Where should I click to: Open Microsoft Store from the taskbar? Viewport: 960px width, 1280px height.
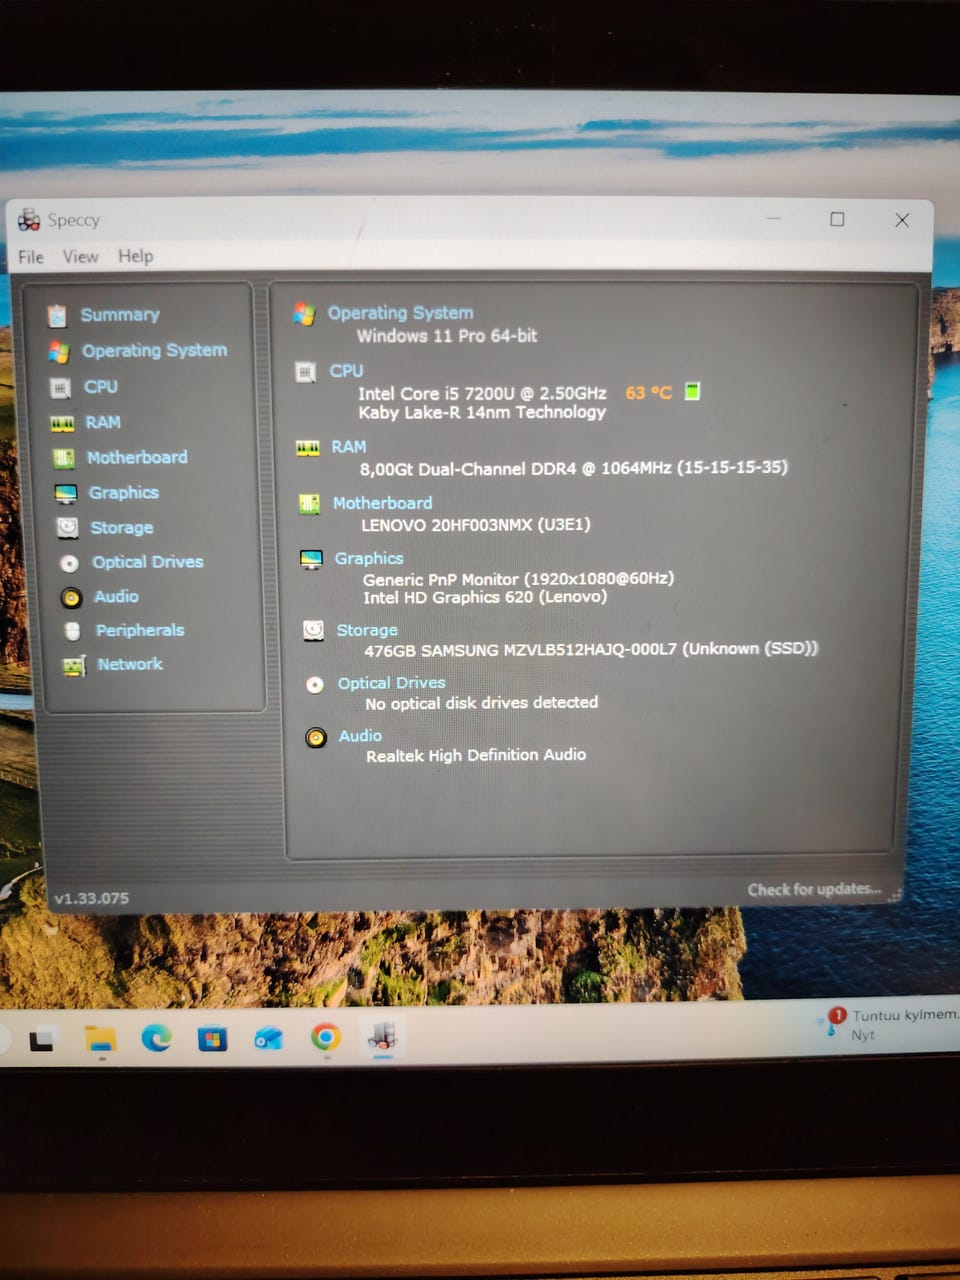(x=212, y=1040)
